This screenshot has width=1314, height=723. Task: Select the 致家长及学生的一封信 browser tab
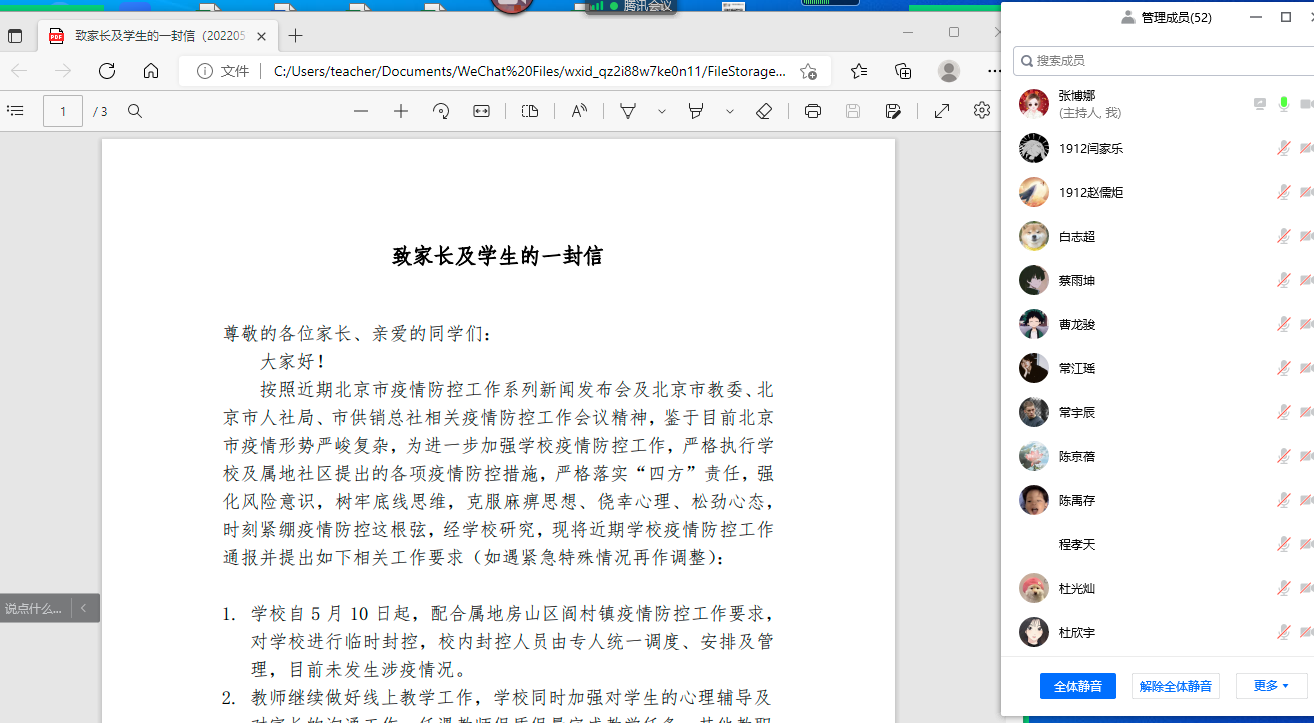tap(150, 36)
